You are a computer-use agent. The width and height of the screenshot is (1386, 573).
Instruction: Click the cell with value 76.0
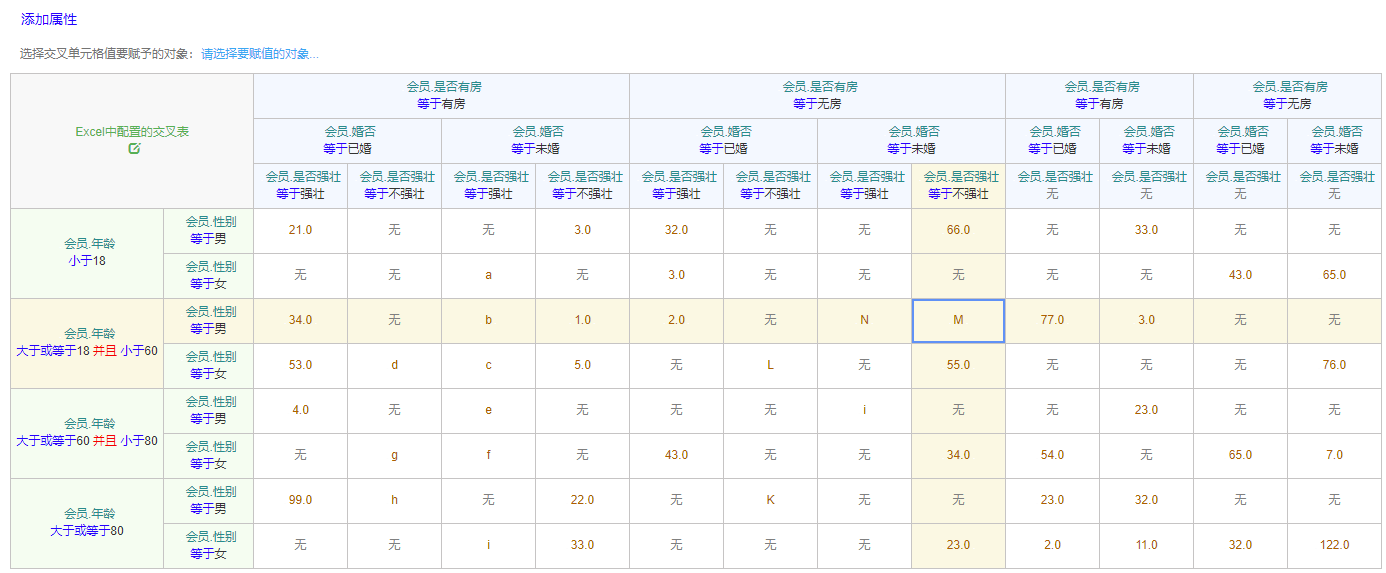1334,366
